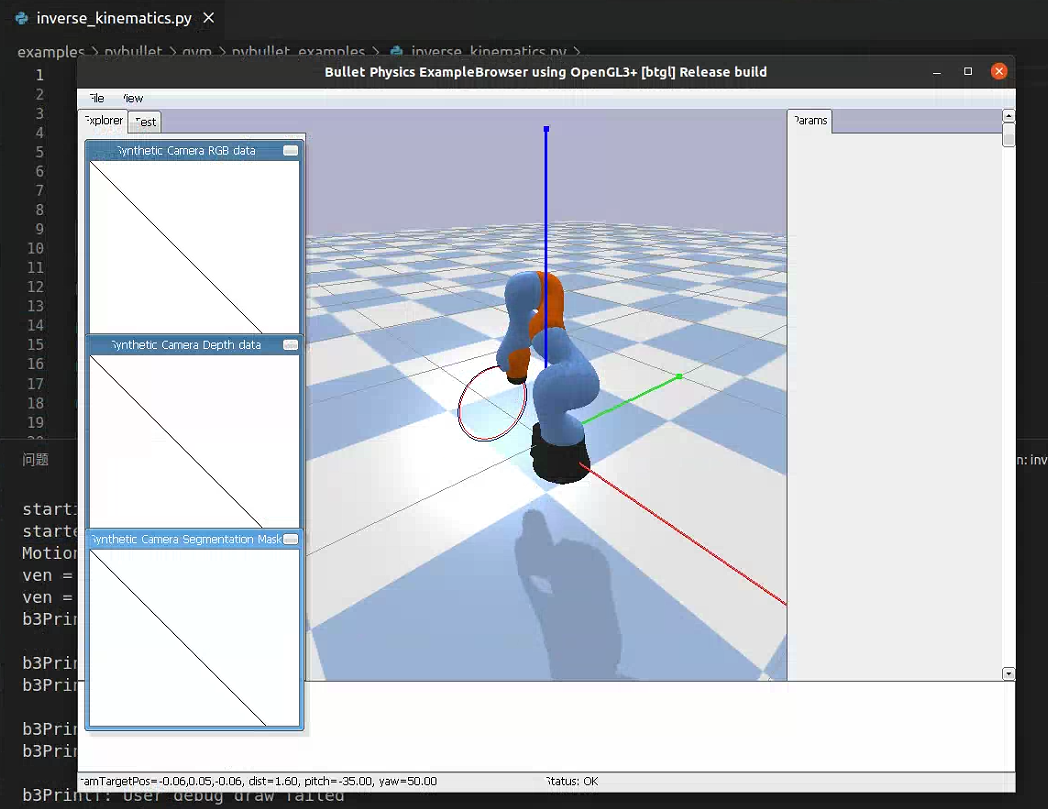Close the Bullet Physics ExampleBrowser window
Viewport: 1048px width, 809px height.
[x=999, y=72]
